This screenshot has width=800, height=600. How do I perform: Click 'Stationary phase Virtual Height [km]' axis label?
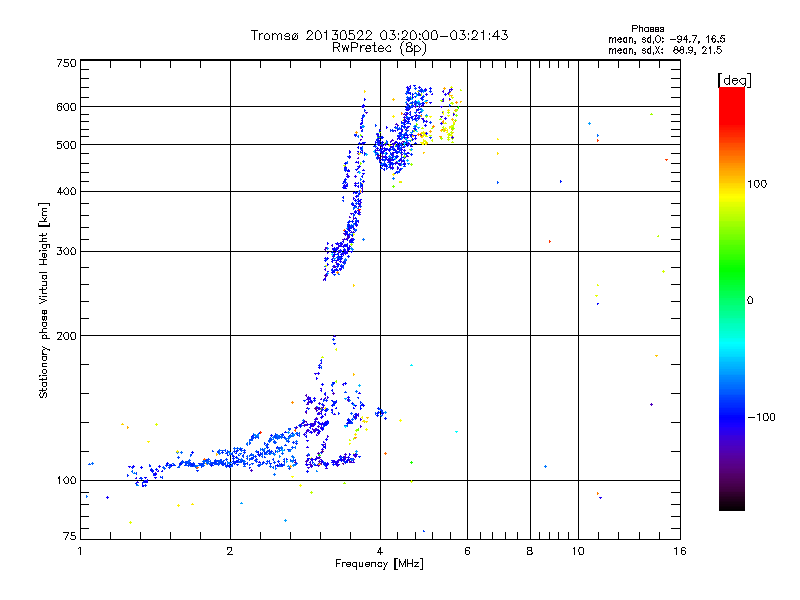[44, 301]
